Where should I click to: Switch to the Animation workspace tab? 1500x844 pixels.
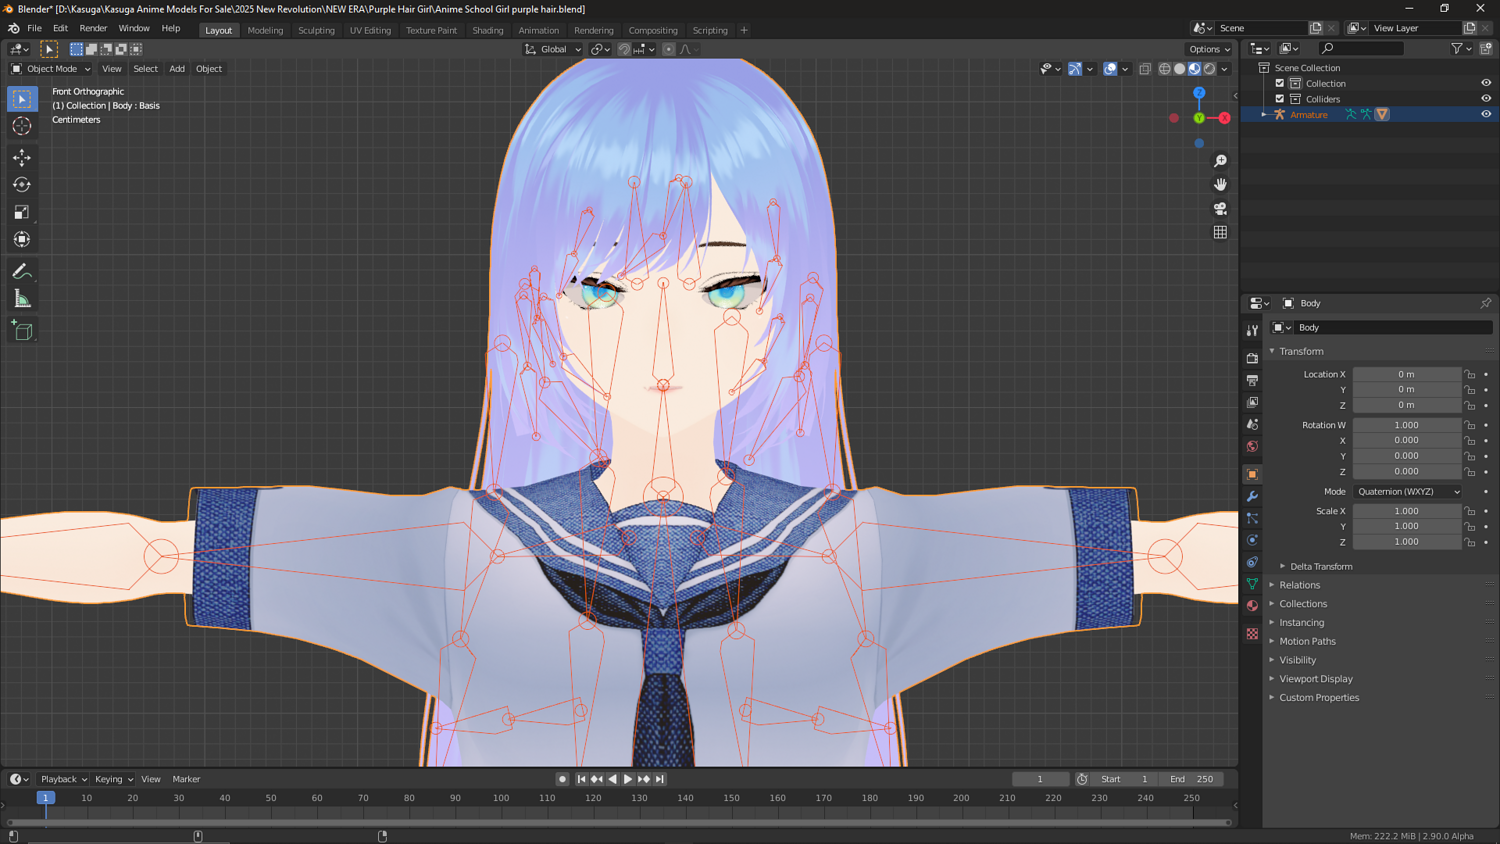tap(538, 30)
